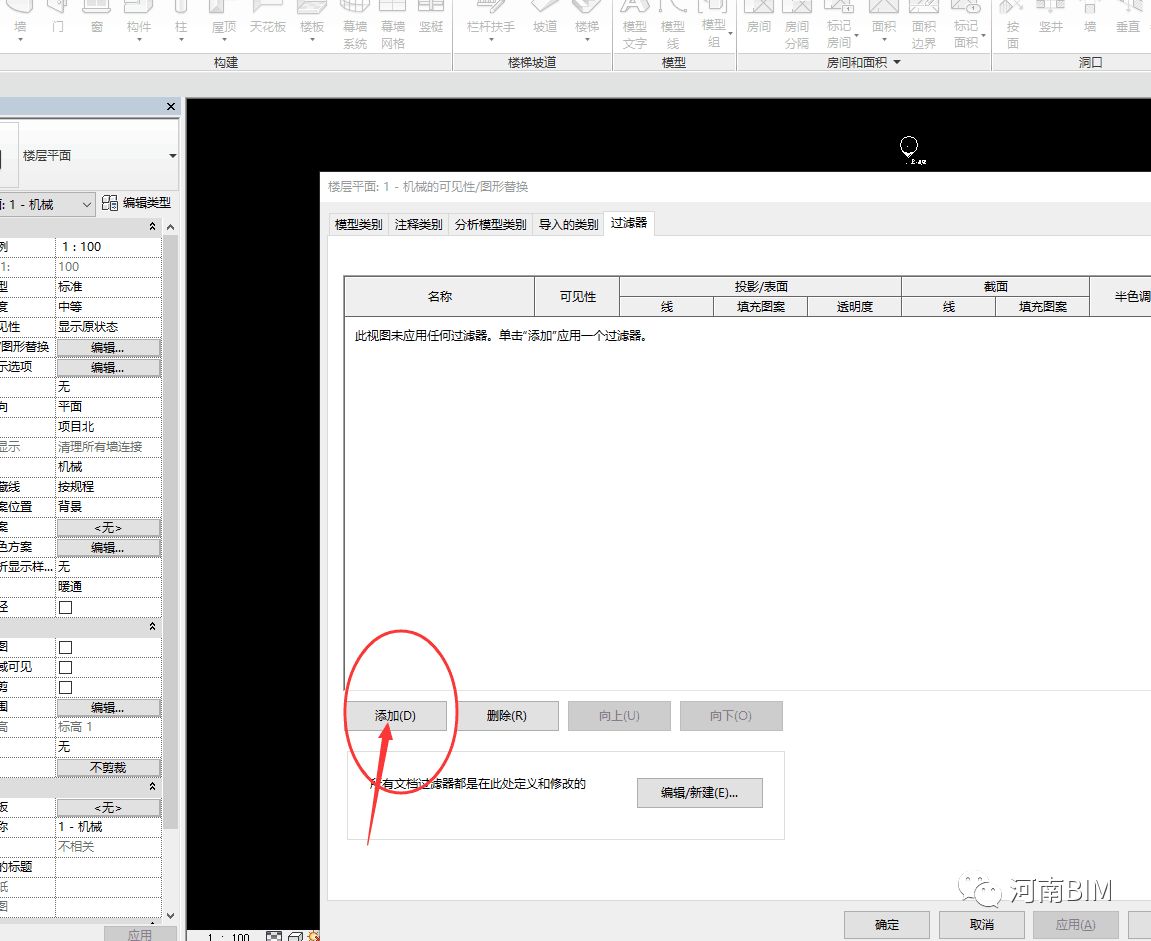Select the 楼梯 stair tool
The width and height of the screenshot is (1151, 941).
[587, 22]
